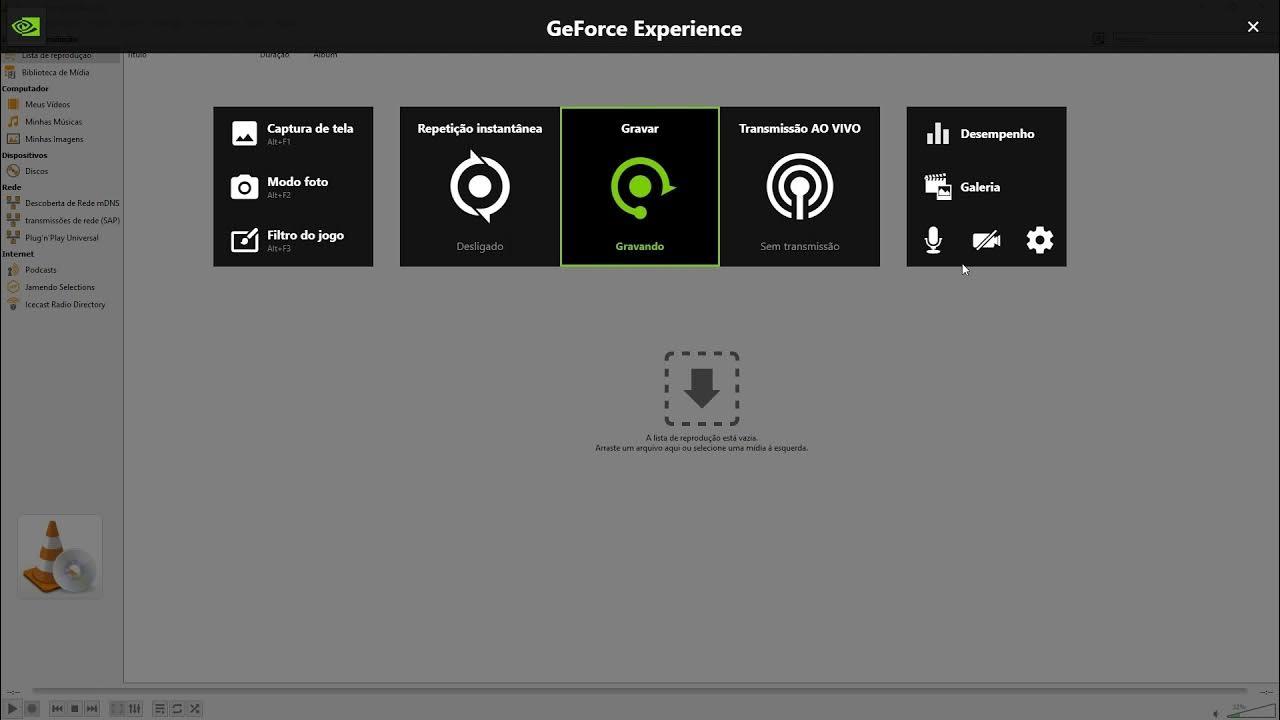The image size is (1280, 720).
Task: Click VLC record button beside play
Action: pos(32,708)
